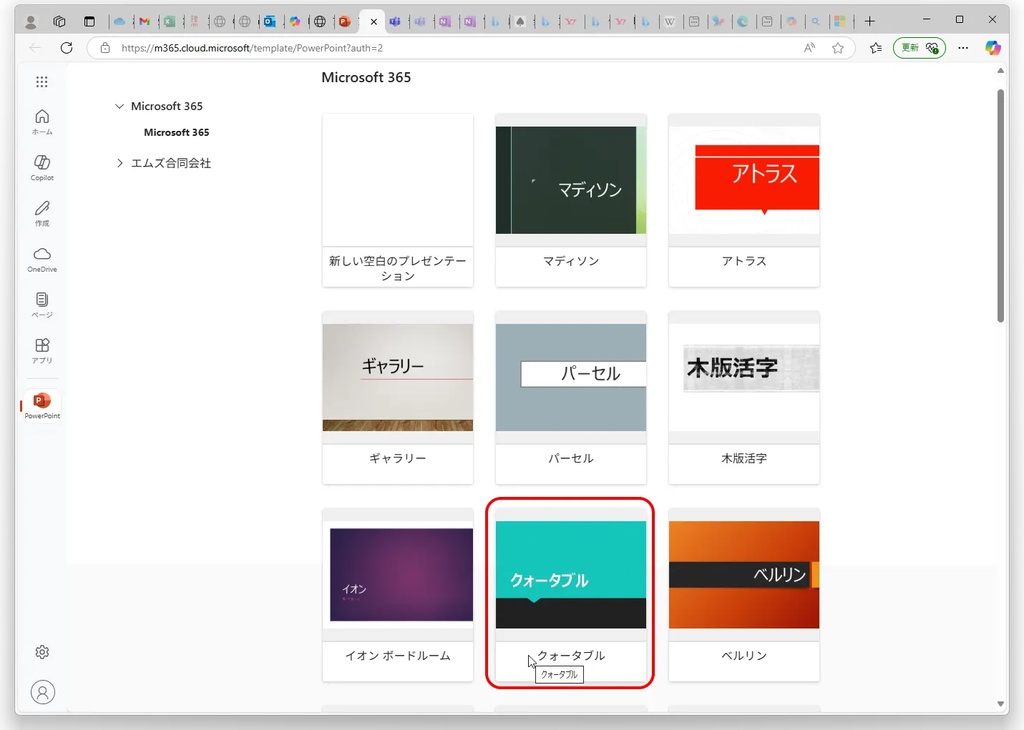The height and width of the screenshot is (730, 1024).
Task: Switch to the Wikipedia tab
Action: (669, 22)
